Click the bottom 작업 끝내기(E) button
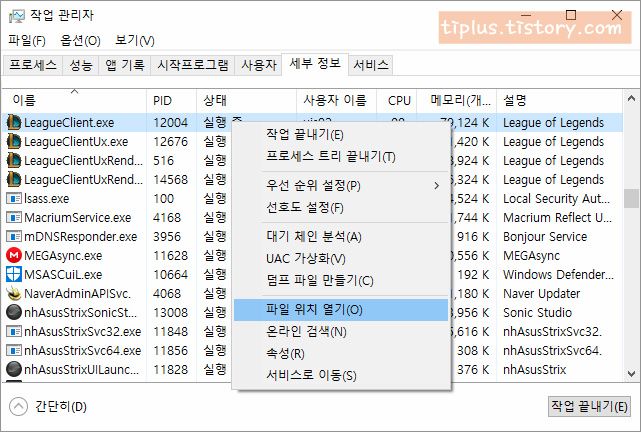The image size is (641, 432). 589,406
